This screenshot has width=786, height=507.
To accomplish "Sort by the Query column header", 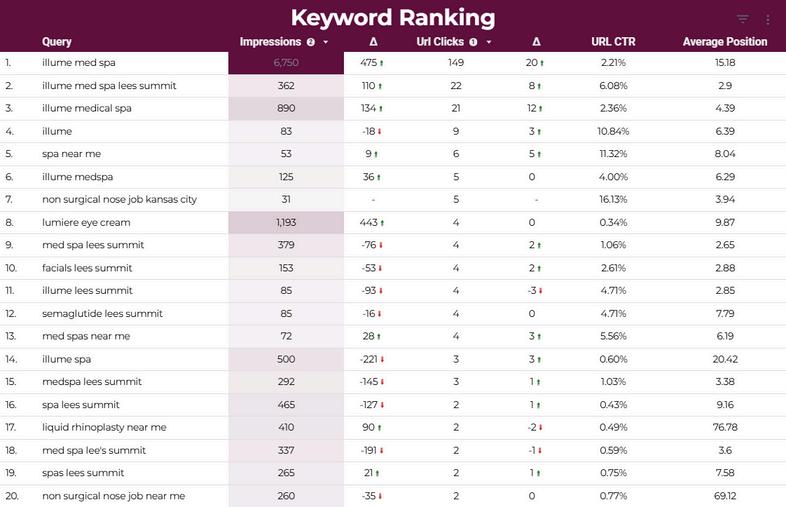I will point(57,42).
